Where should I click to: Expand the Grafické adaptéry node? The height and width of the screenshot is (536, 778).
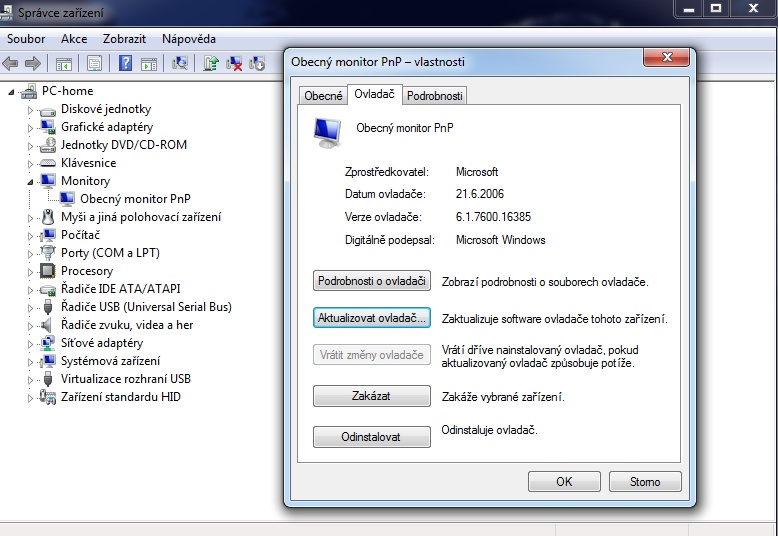point(30,128)
